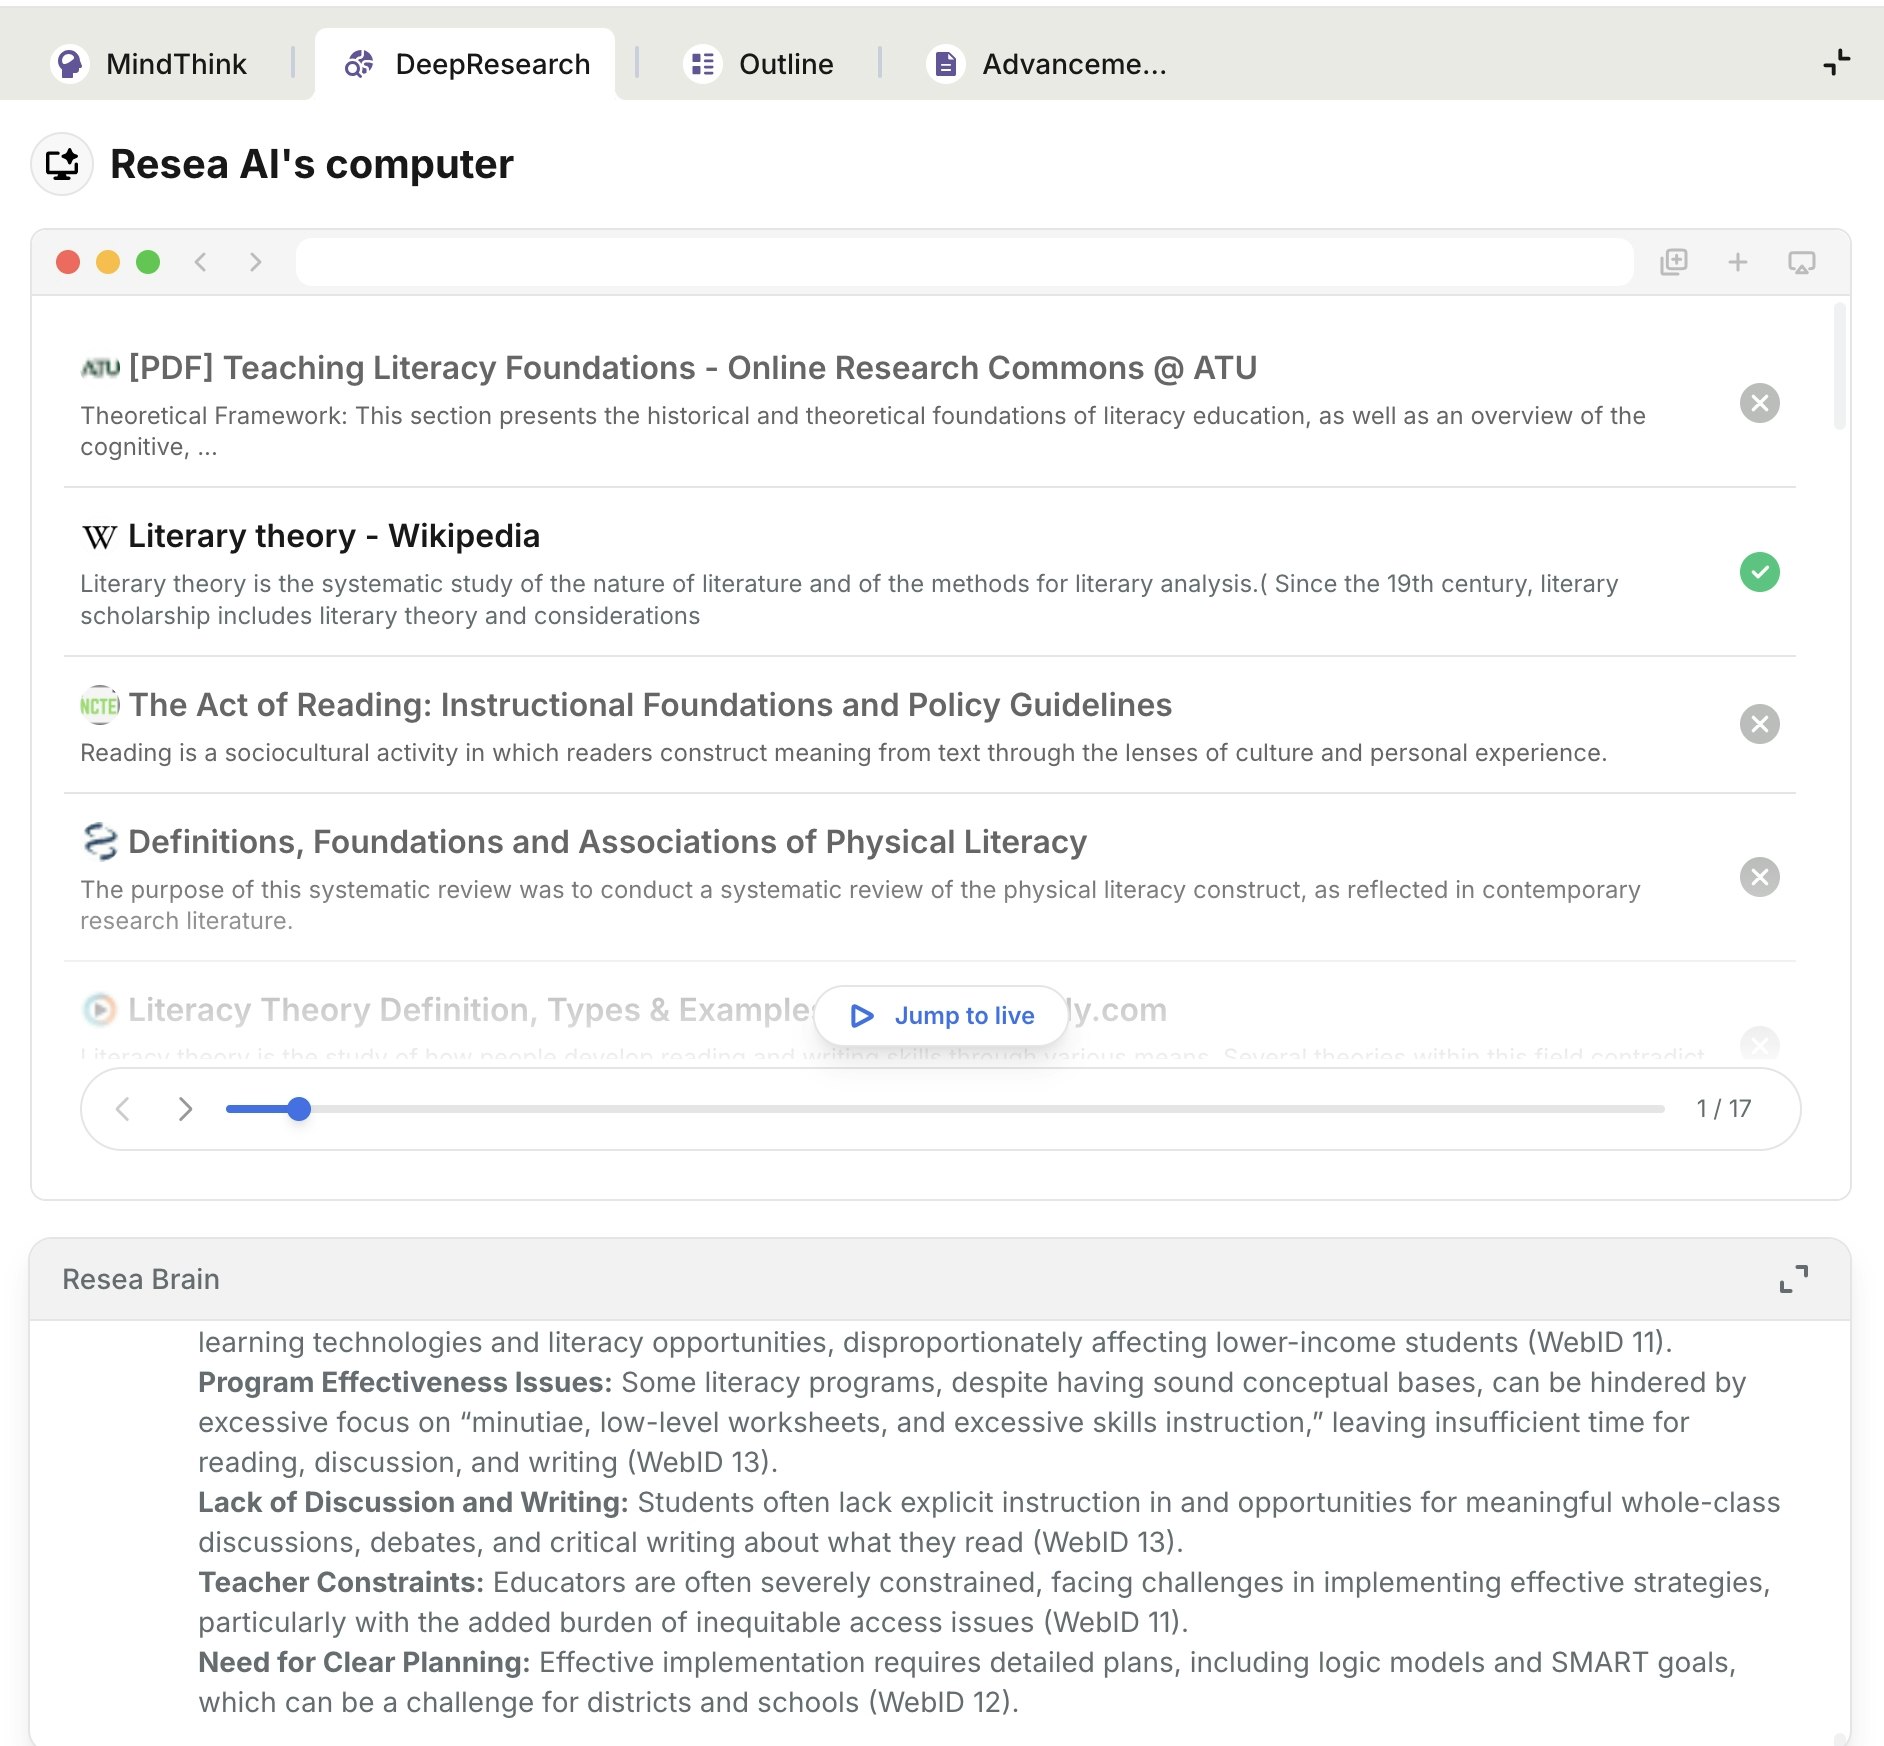Switch to the DeepResearch tab
This screenshot has width=1884, height=1746.
(466, 64)
